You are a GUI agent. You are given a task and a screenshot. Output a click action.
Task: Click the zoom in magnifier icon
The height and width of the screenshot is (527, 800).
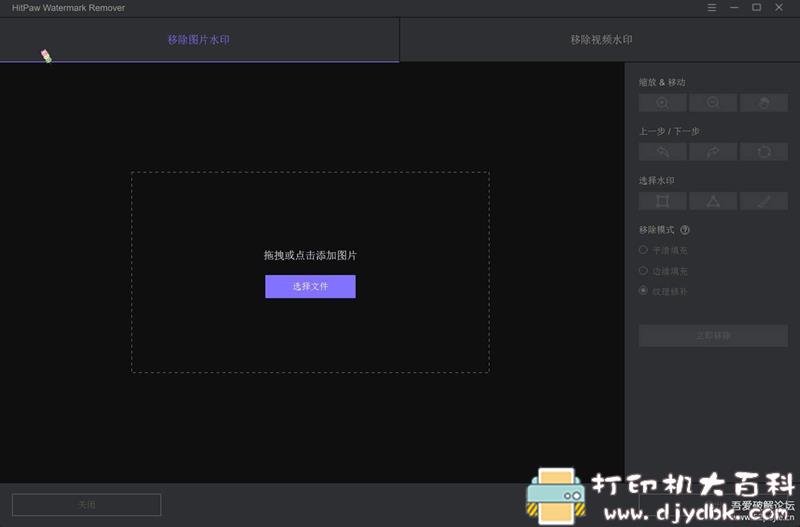[662, 103]
